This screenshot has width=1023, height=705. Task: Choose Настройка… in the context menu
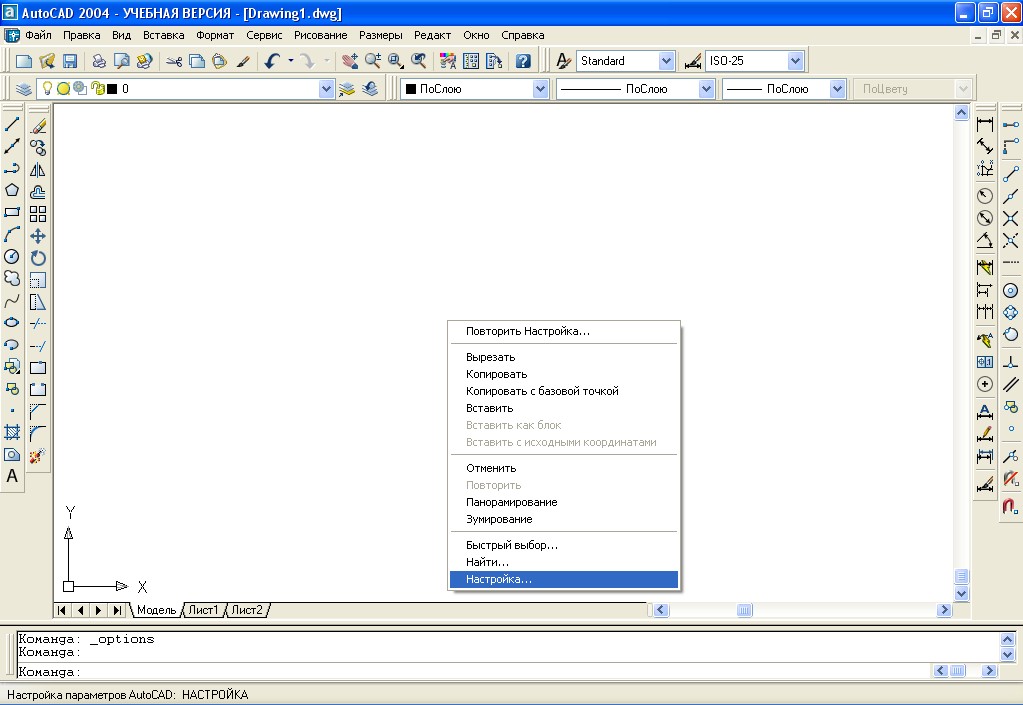pos(564,579)
